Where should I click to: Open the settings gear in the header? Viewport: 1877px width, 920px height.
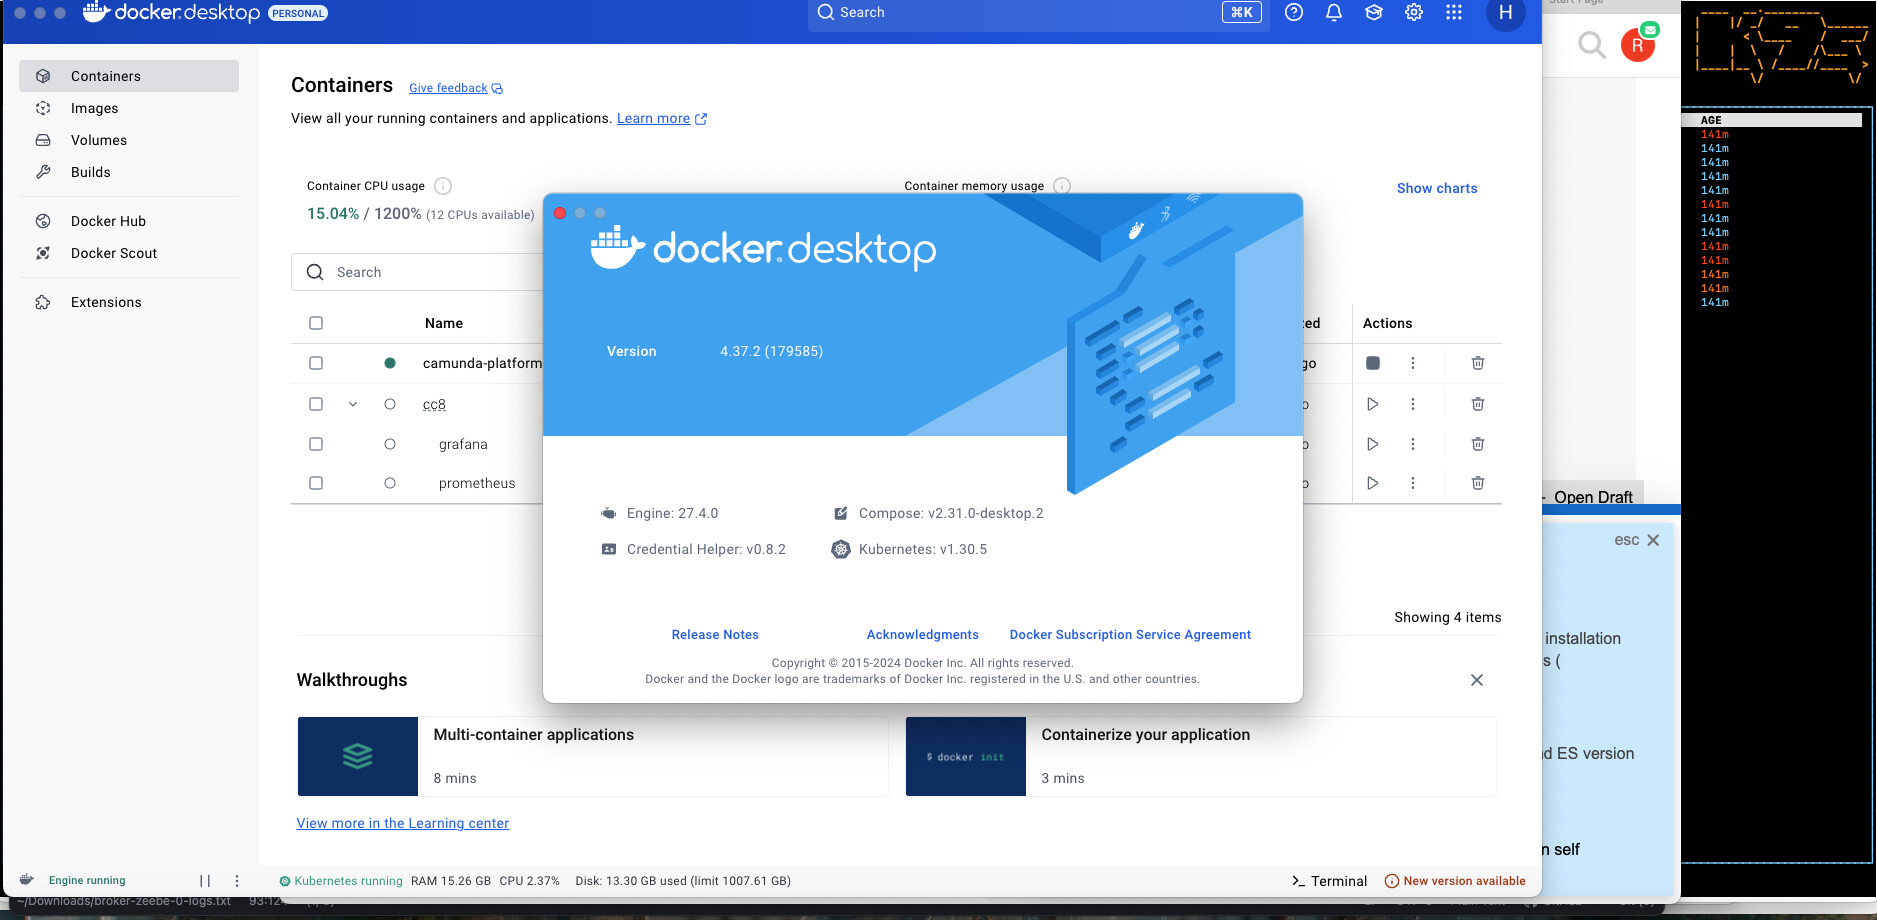click(x=1413, y=13)
